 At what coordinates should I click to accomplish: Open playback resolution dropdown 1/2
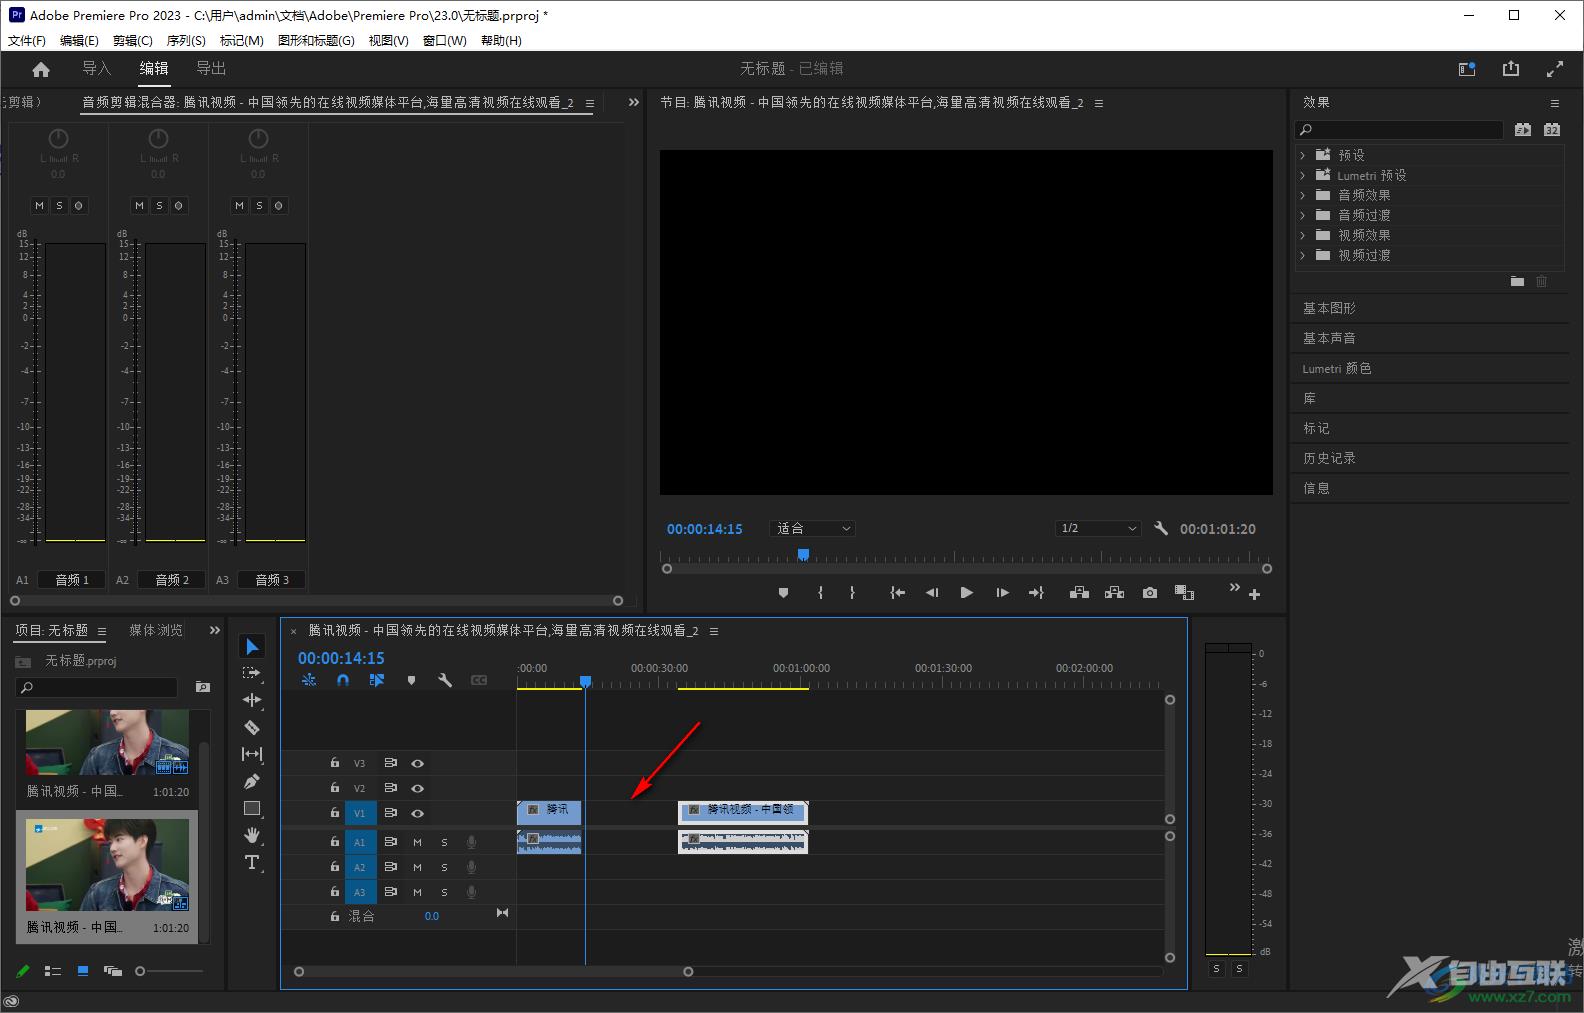pyautogui.click(x=1098, y=528)
